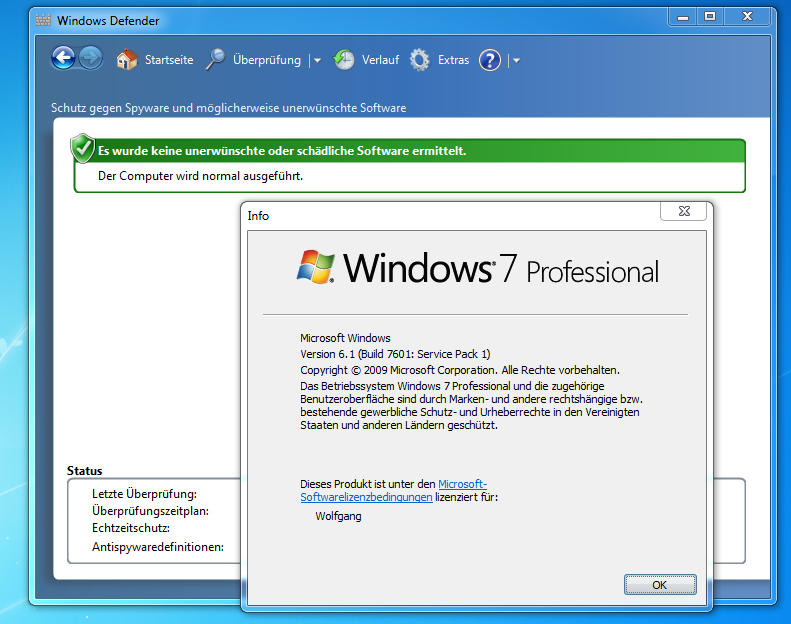
Task: Click the licensed user name 'Wolfgang'
Action: tap(338, 516)
